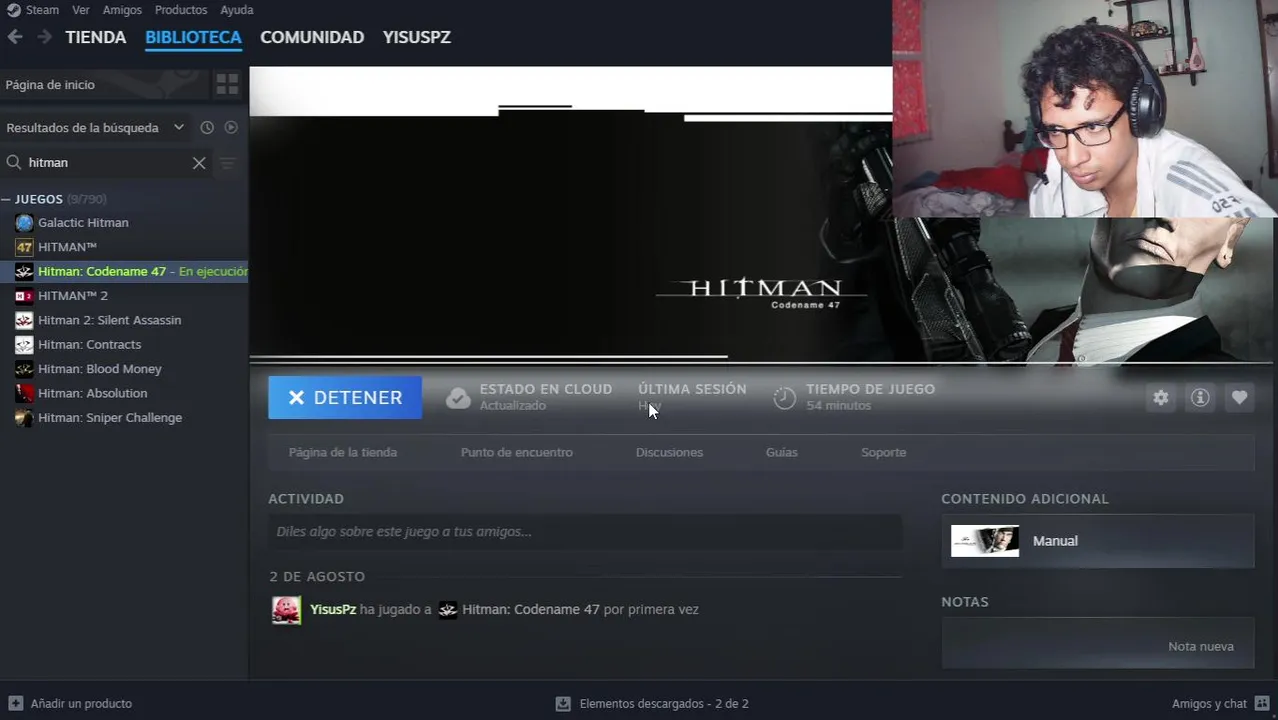Click the Hitman Codename 47 hero logo
Screen dimensions: 1278x720
[762, 292]
